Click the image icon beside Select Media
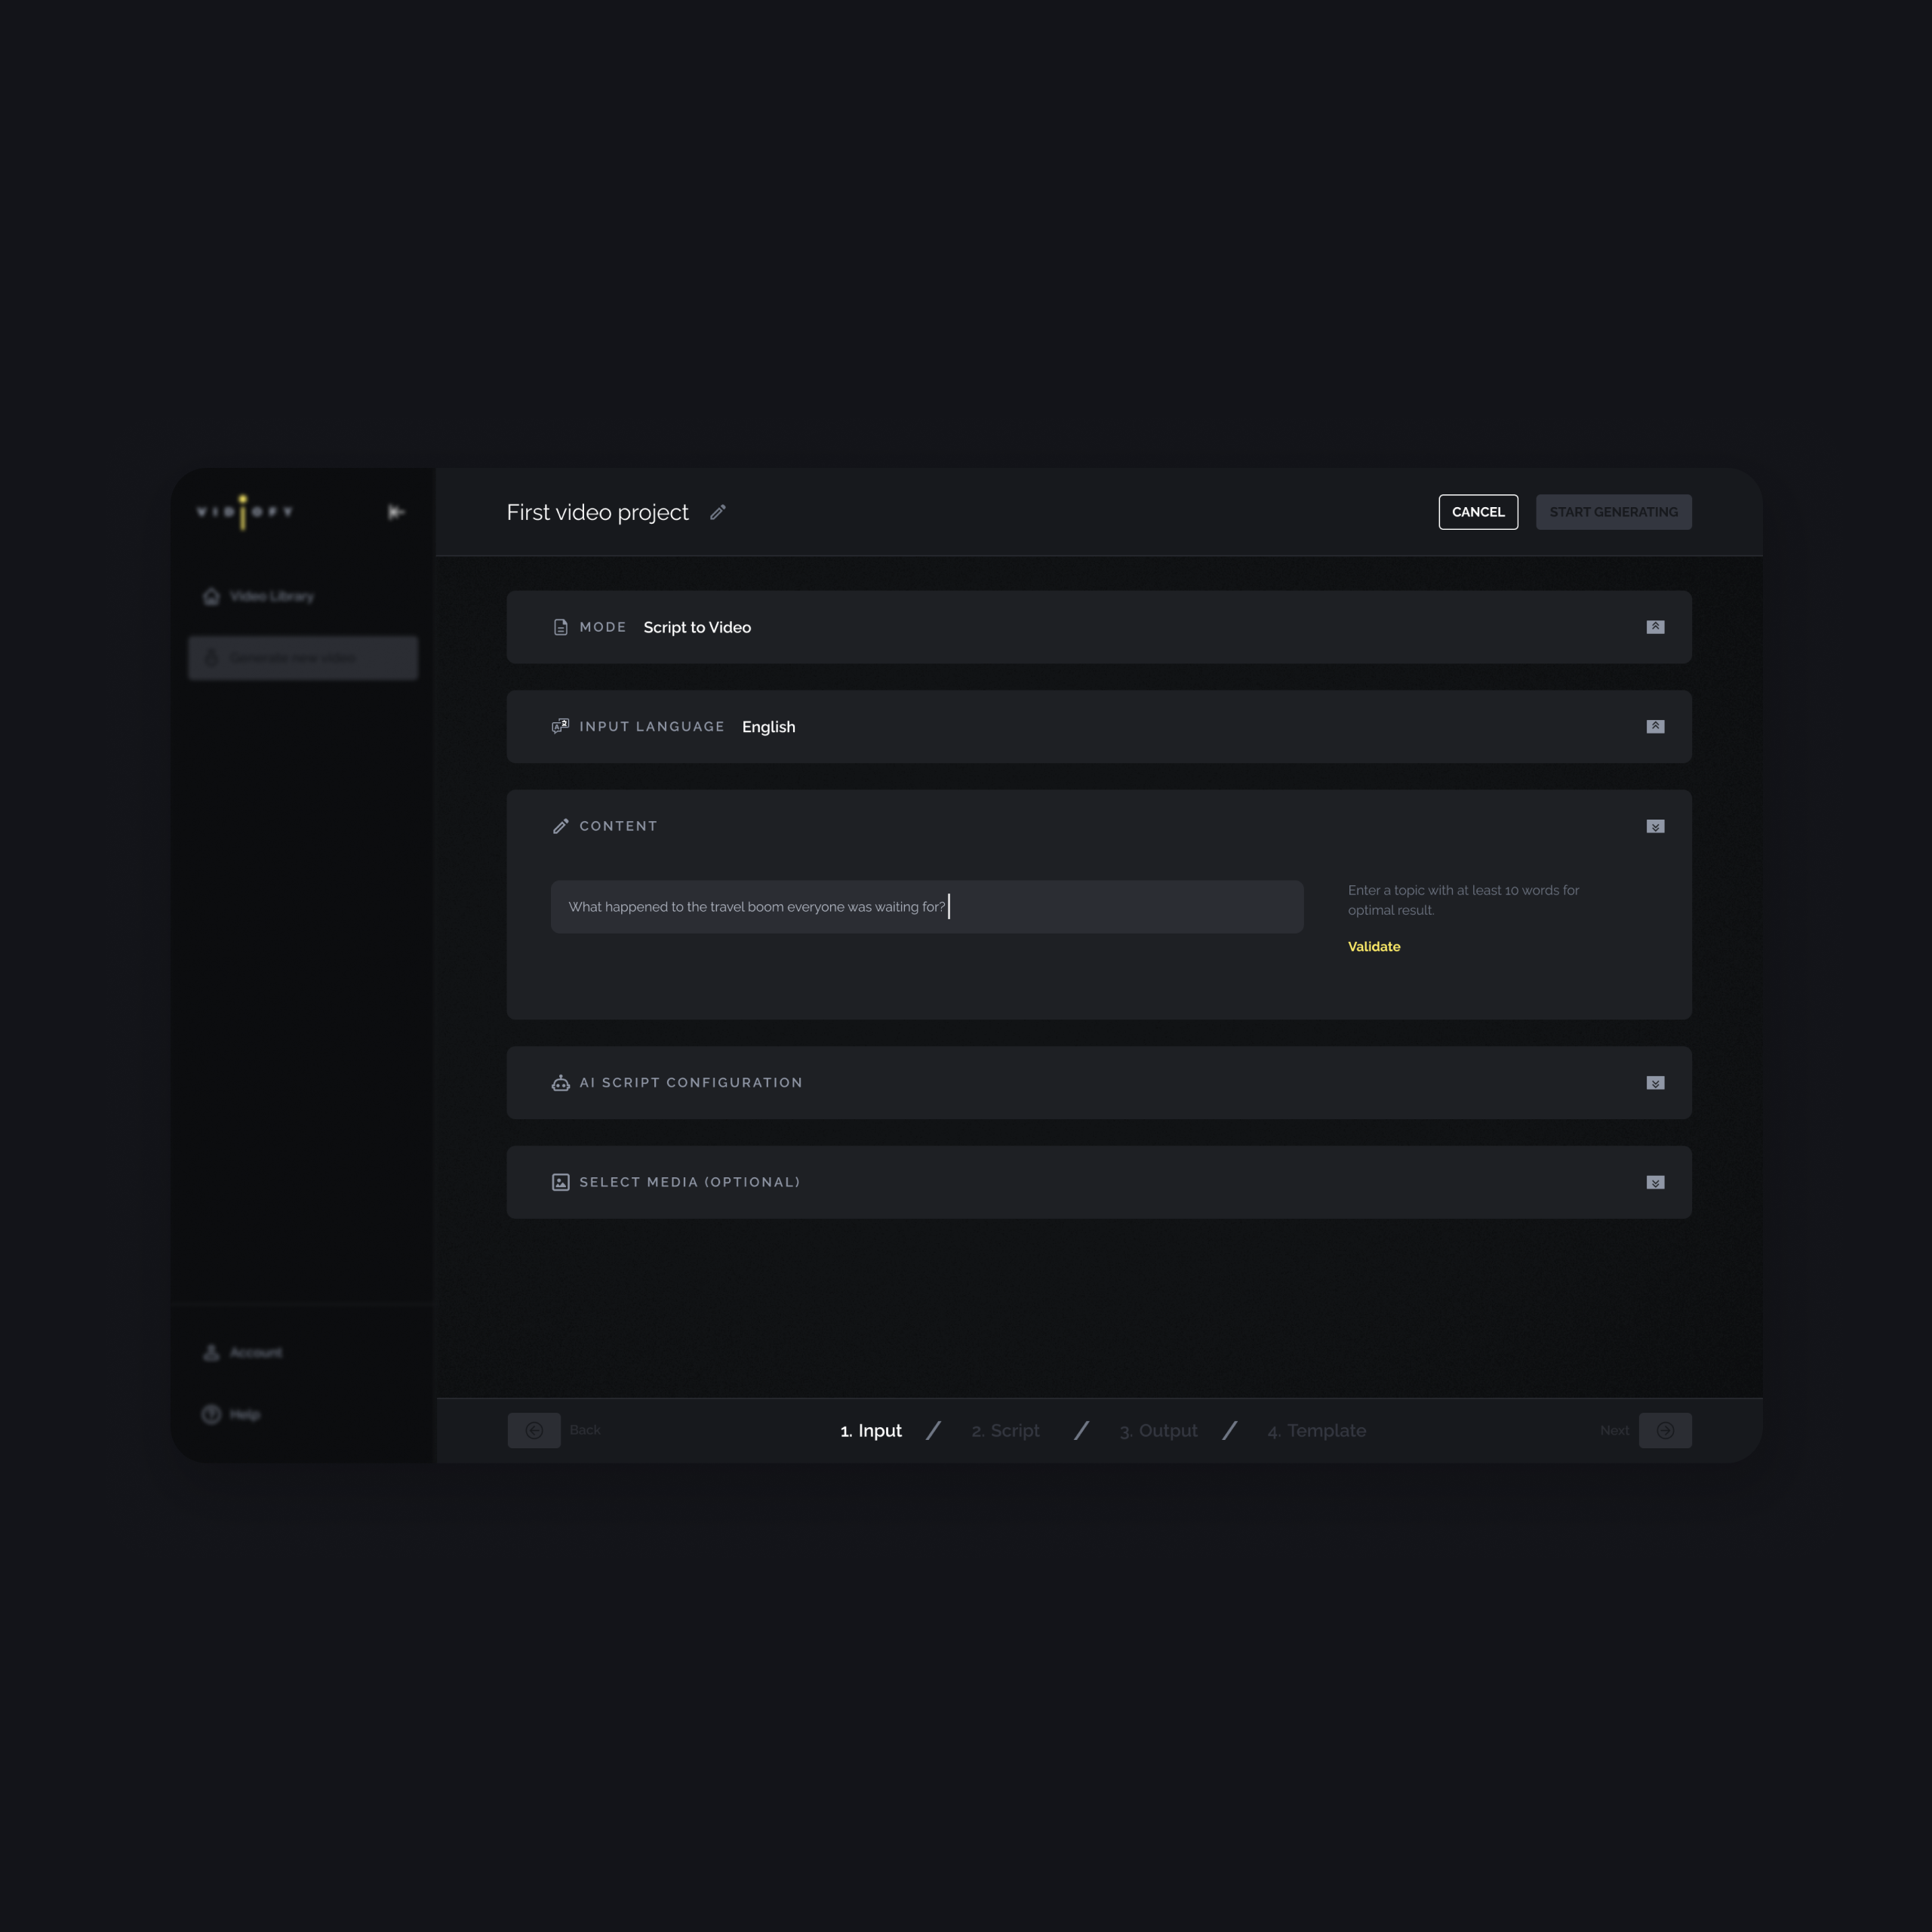The width and height of the screenshot is (1932, 1932). point(561,1182)
